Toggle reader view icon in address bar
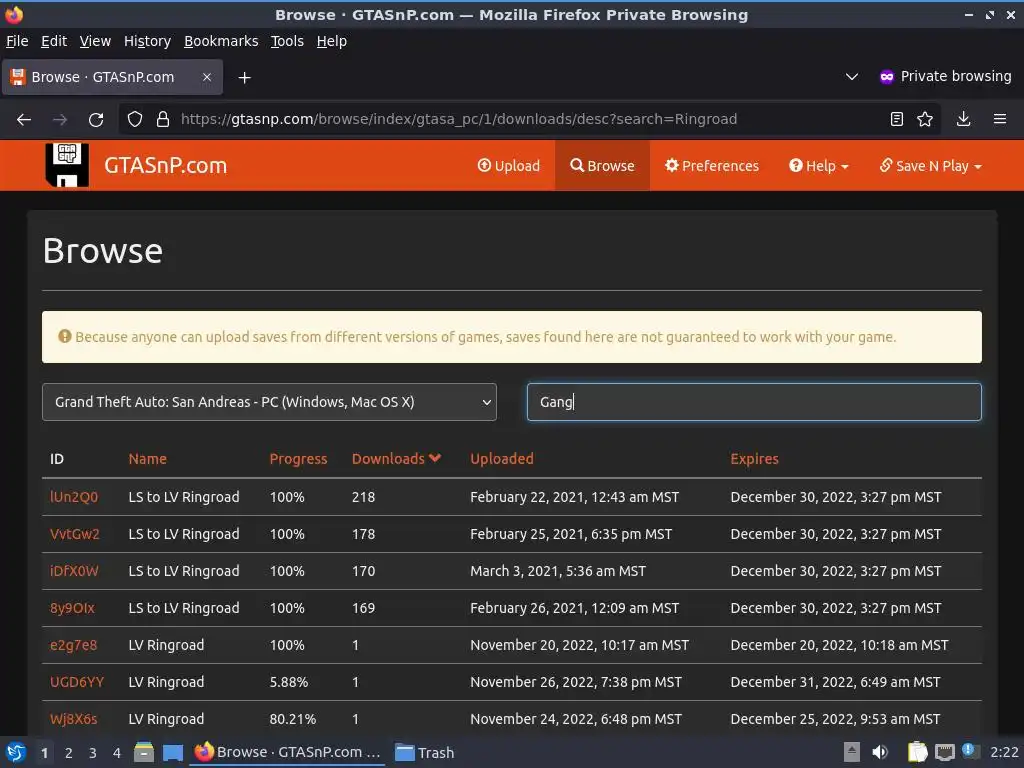 tap(897, 119)
